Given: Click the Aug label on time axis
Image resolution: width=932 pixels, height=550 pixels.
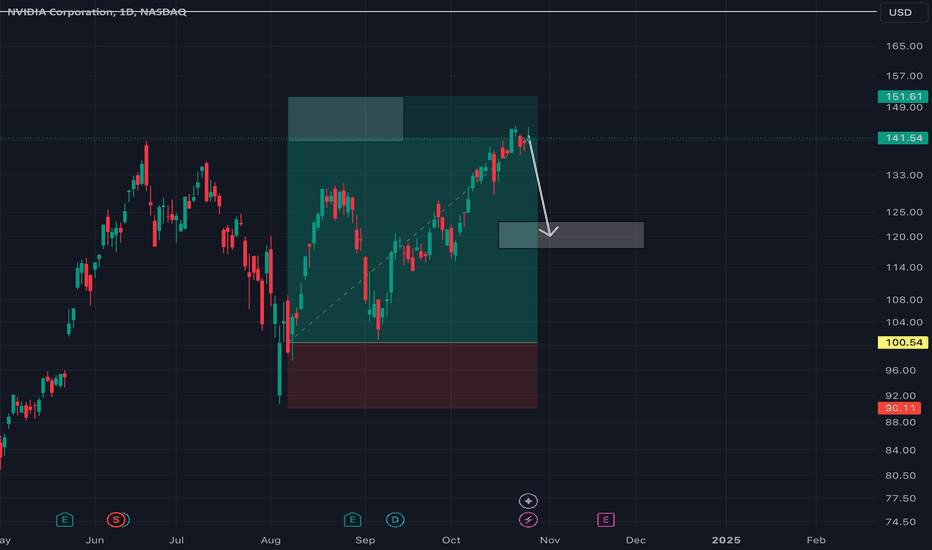Looking at the screenshot, I should coord(270,540).
